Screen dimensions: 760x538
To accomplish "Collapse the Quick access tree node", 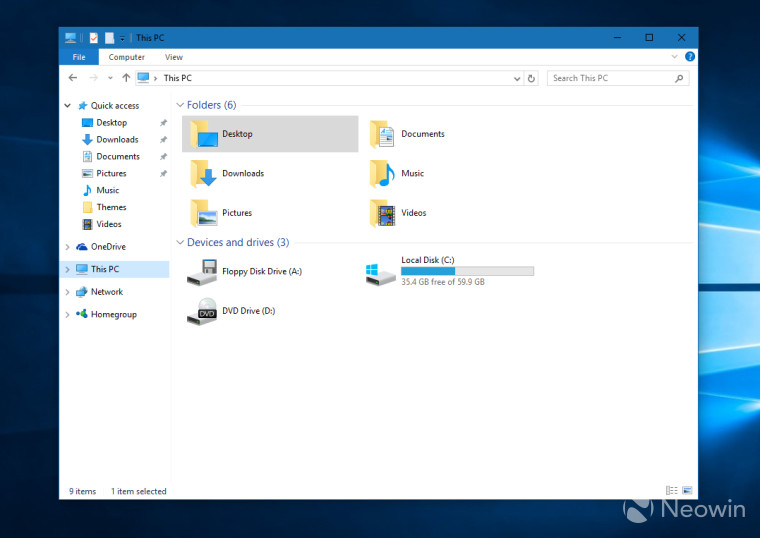I will (x=67, y=105).
